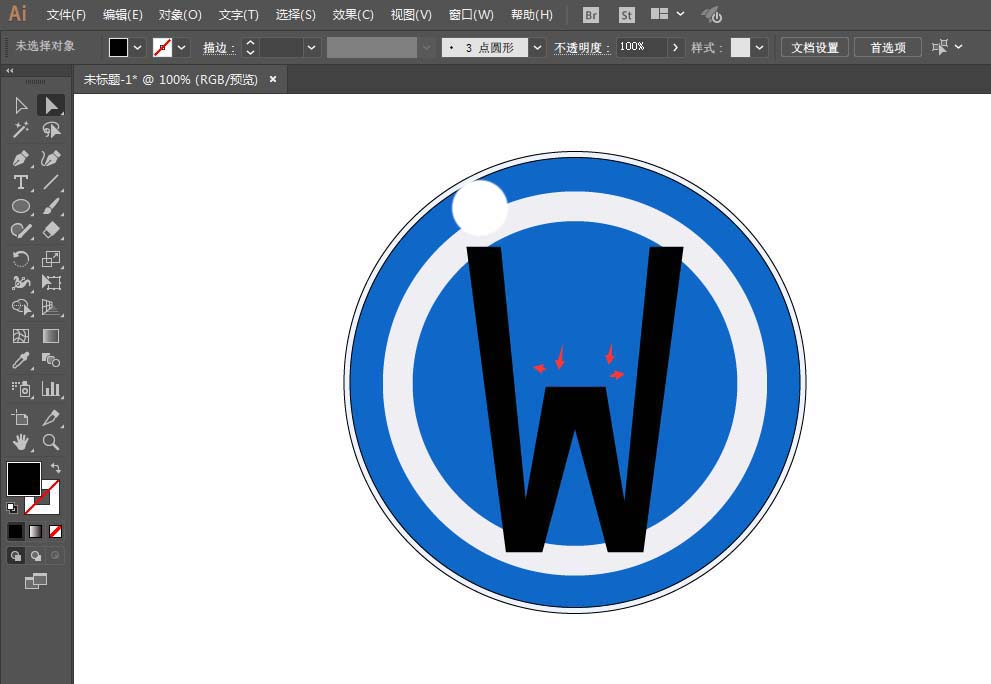This screenshot has height=684, width=991.
Task: Select the Type tool
Action: (20, 182)
